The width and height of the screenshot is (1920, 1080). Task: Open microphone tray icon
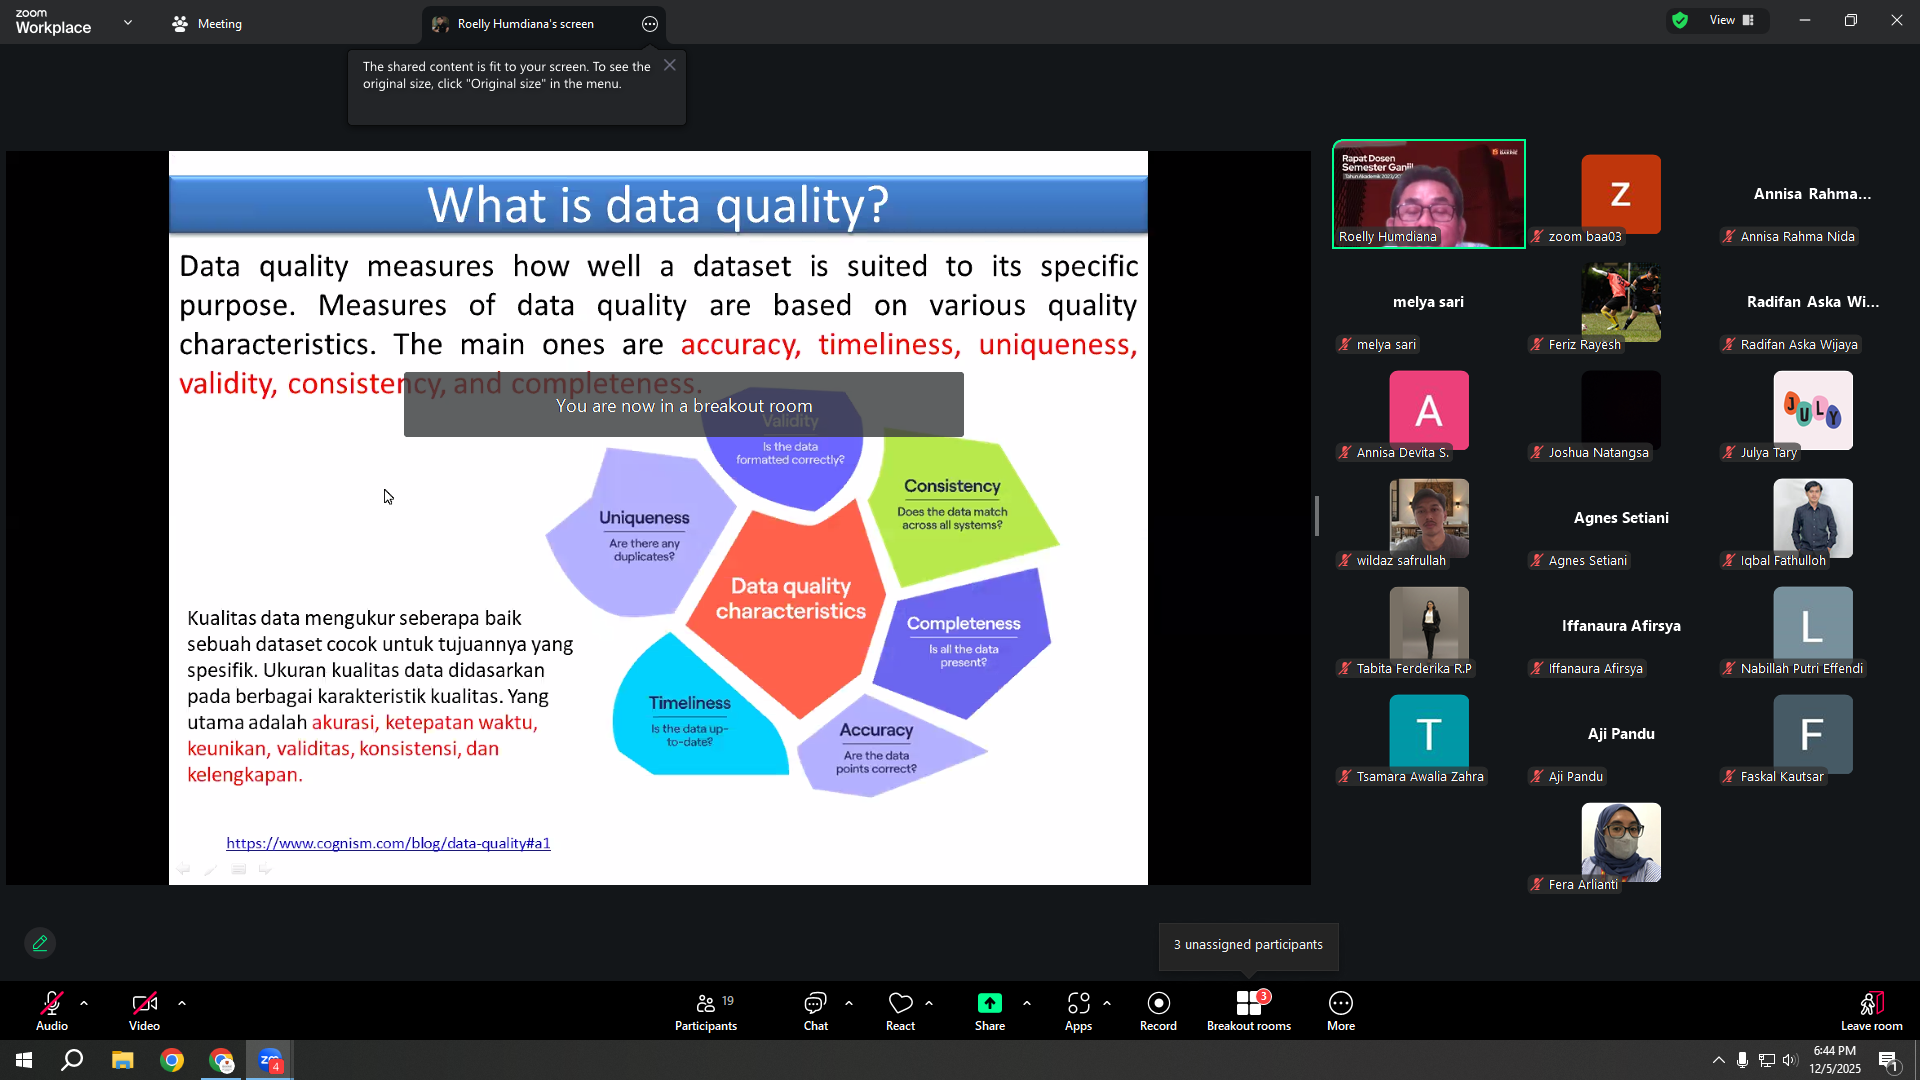(1742, 1060)
